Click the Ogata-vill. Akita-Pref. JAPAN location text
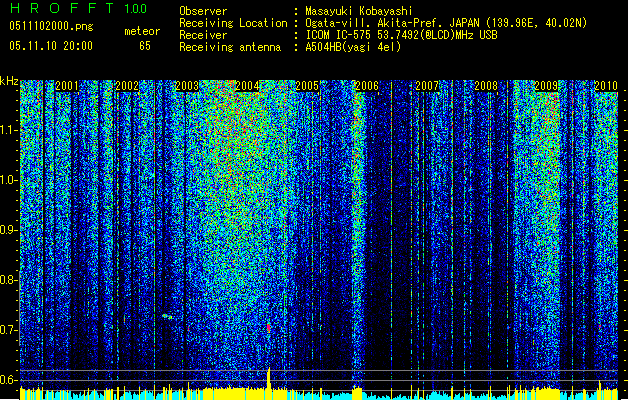Image resolution: width=629 pixels, height=400 pixels. (446, 23)
